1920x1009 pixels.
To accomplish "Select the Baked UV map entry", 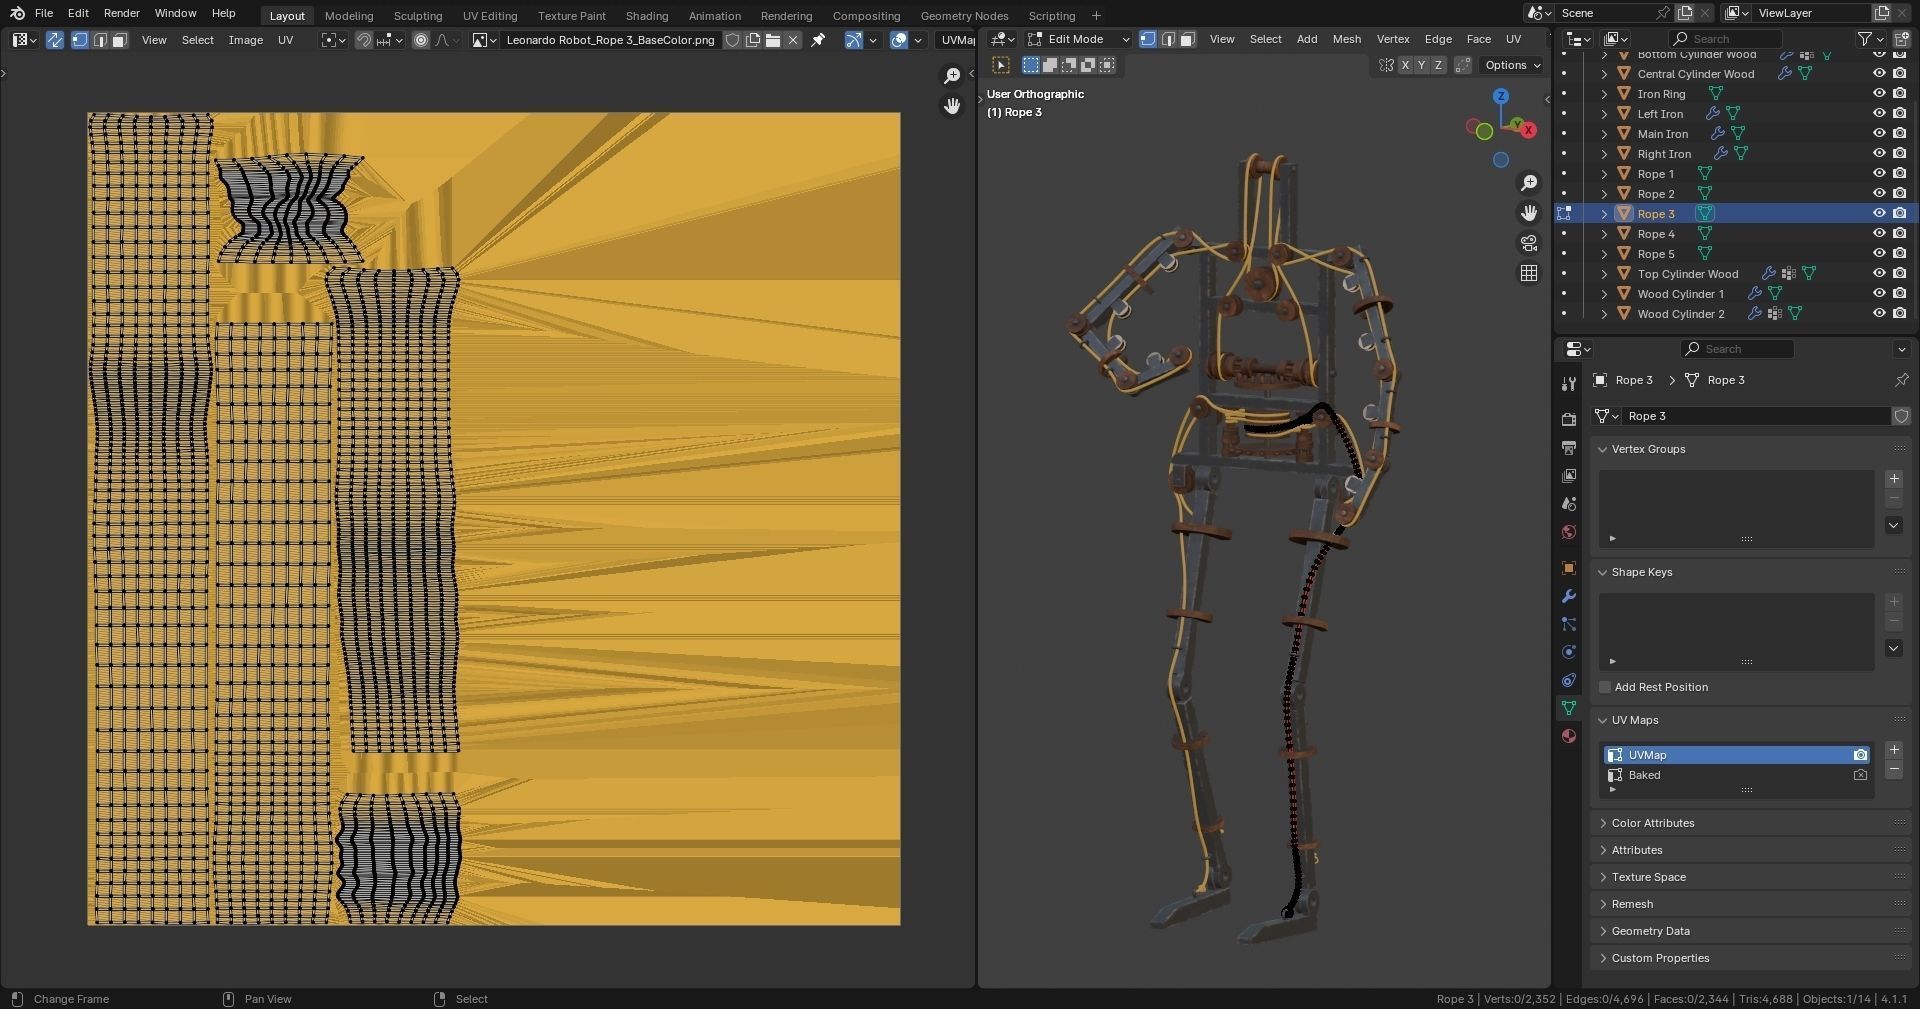I will point(1737,775).
